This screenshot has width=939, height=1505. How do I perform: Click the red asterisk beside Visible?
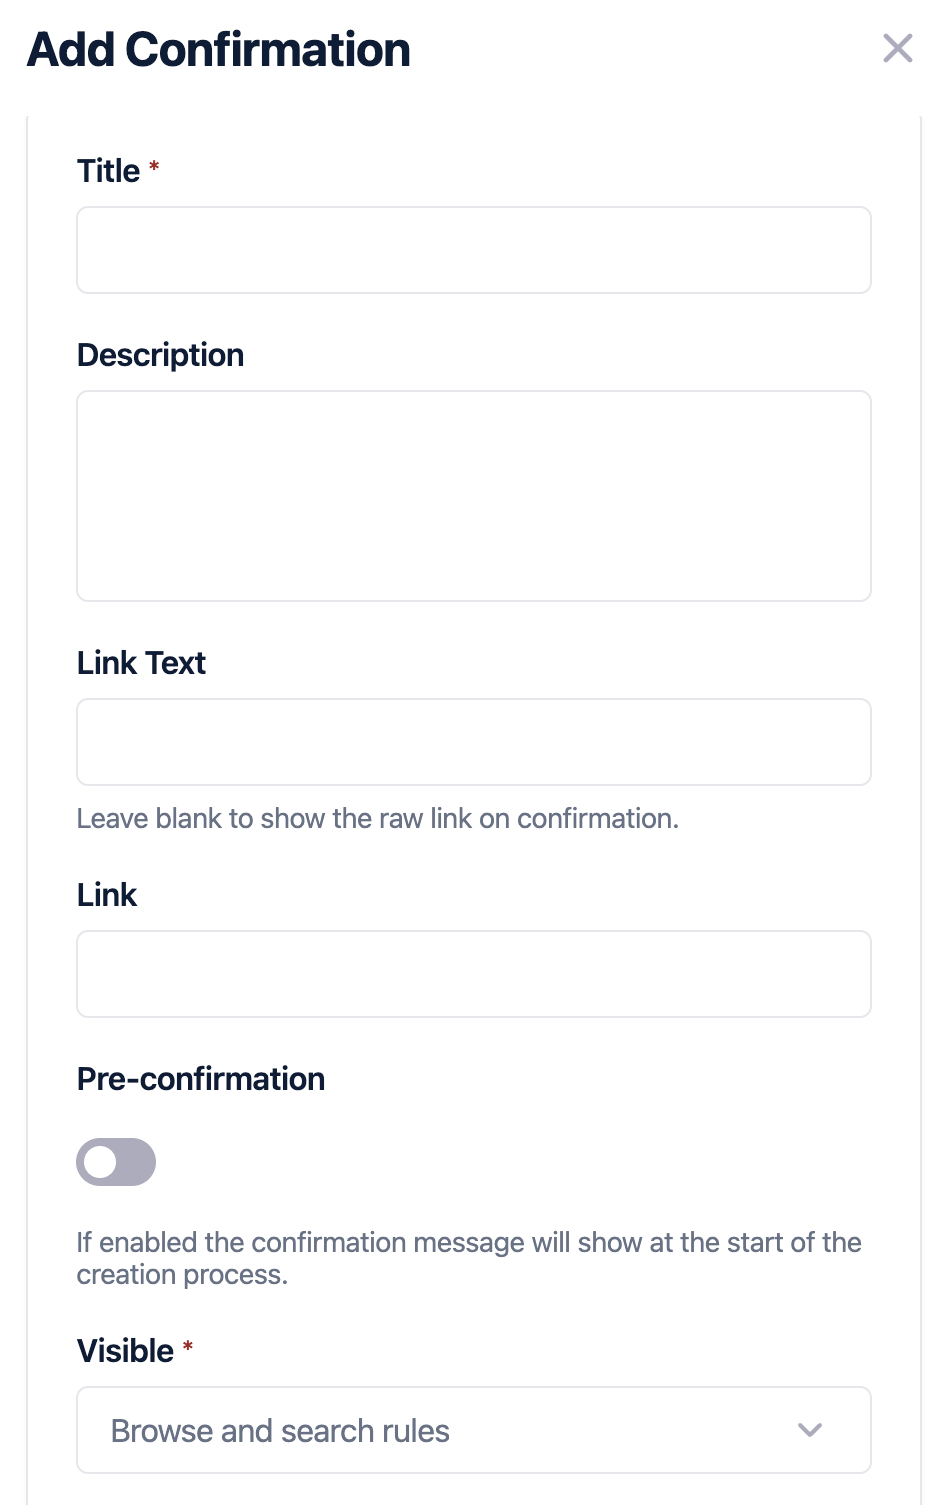(187, 1347)
